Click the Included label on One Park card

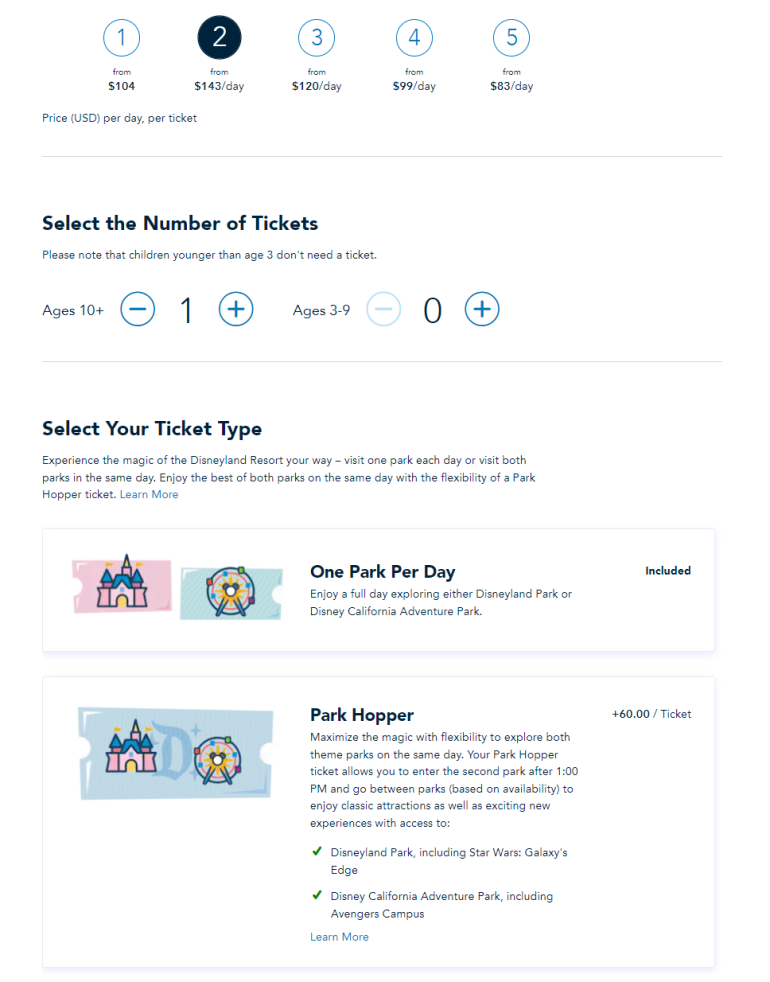click(x=668, y=571)
